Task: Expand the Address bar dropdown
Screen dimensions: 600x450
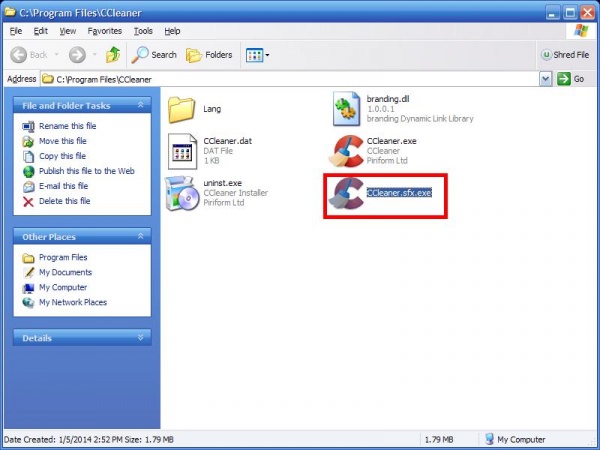Action: (545, 79)
